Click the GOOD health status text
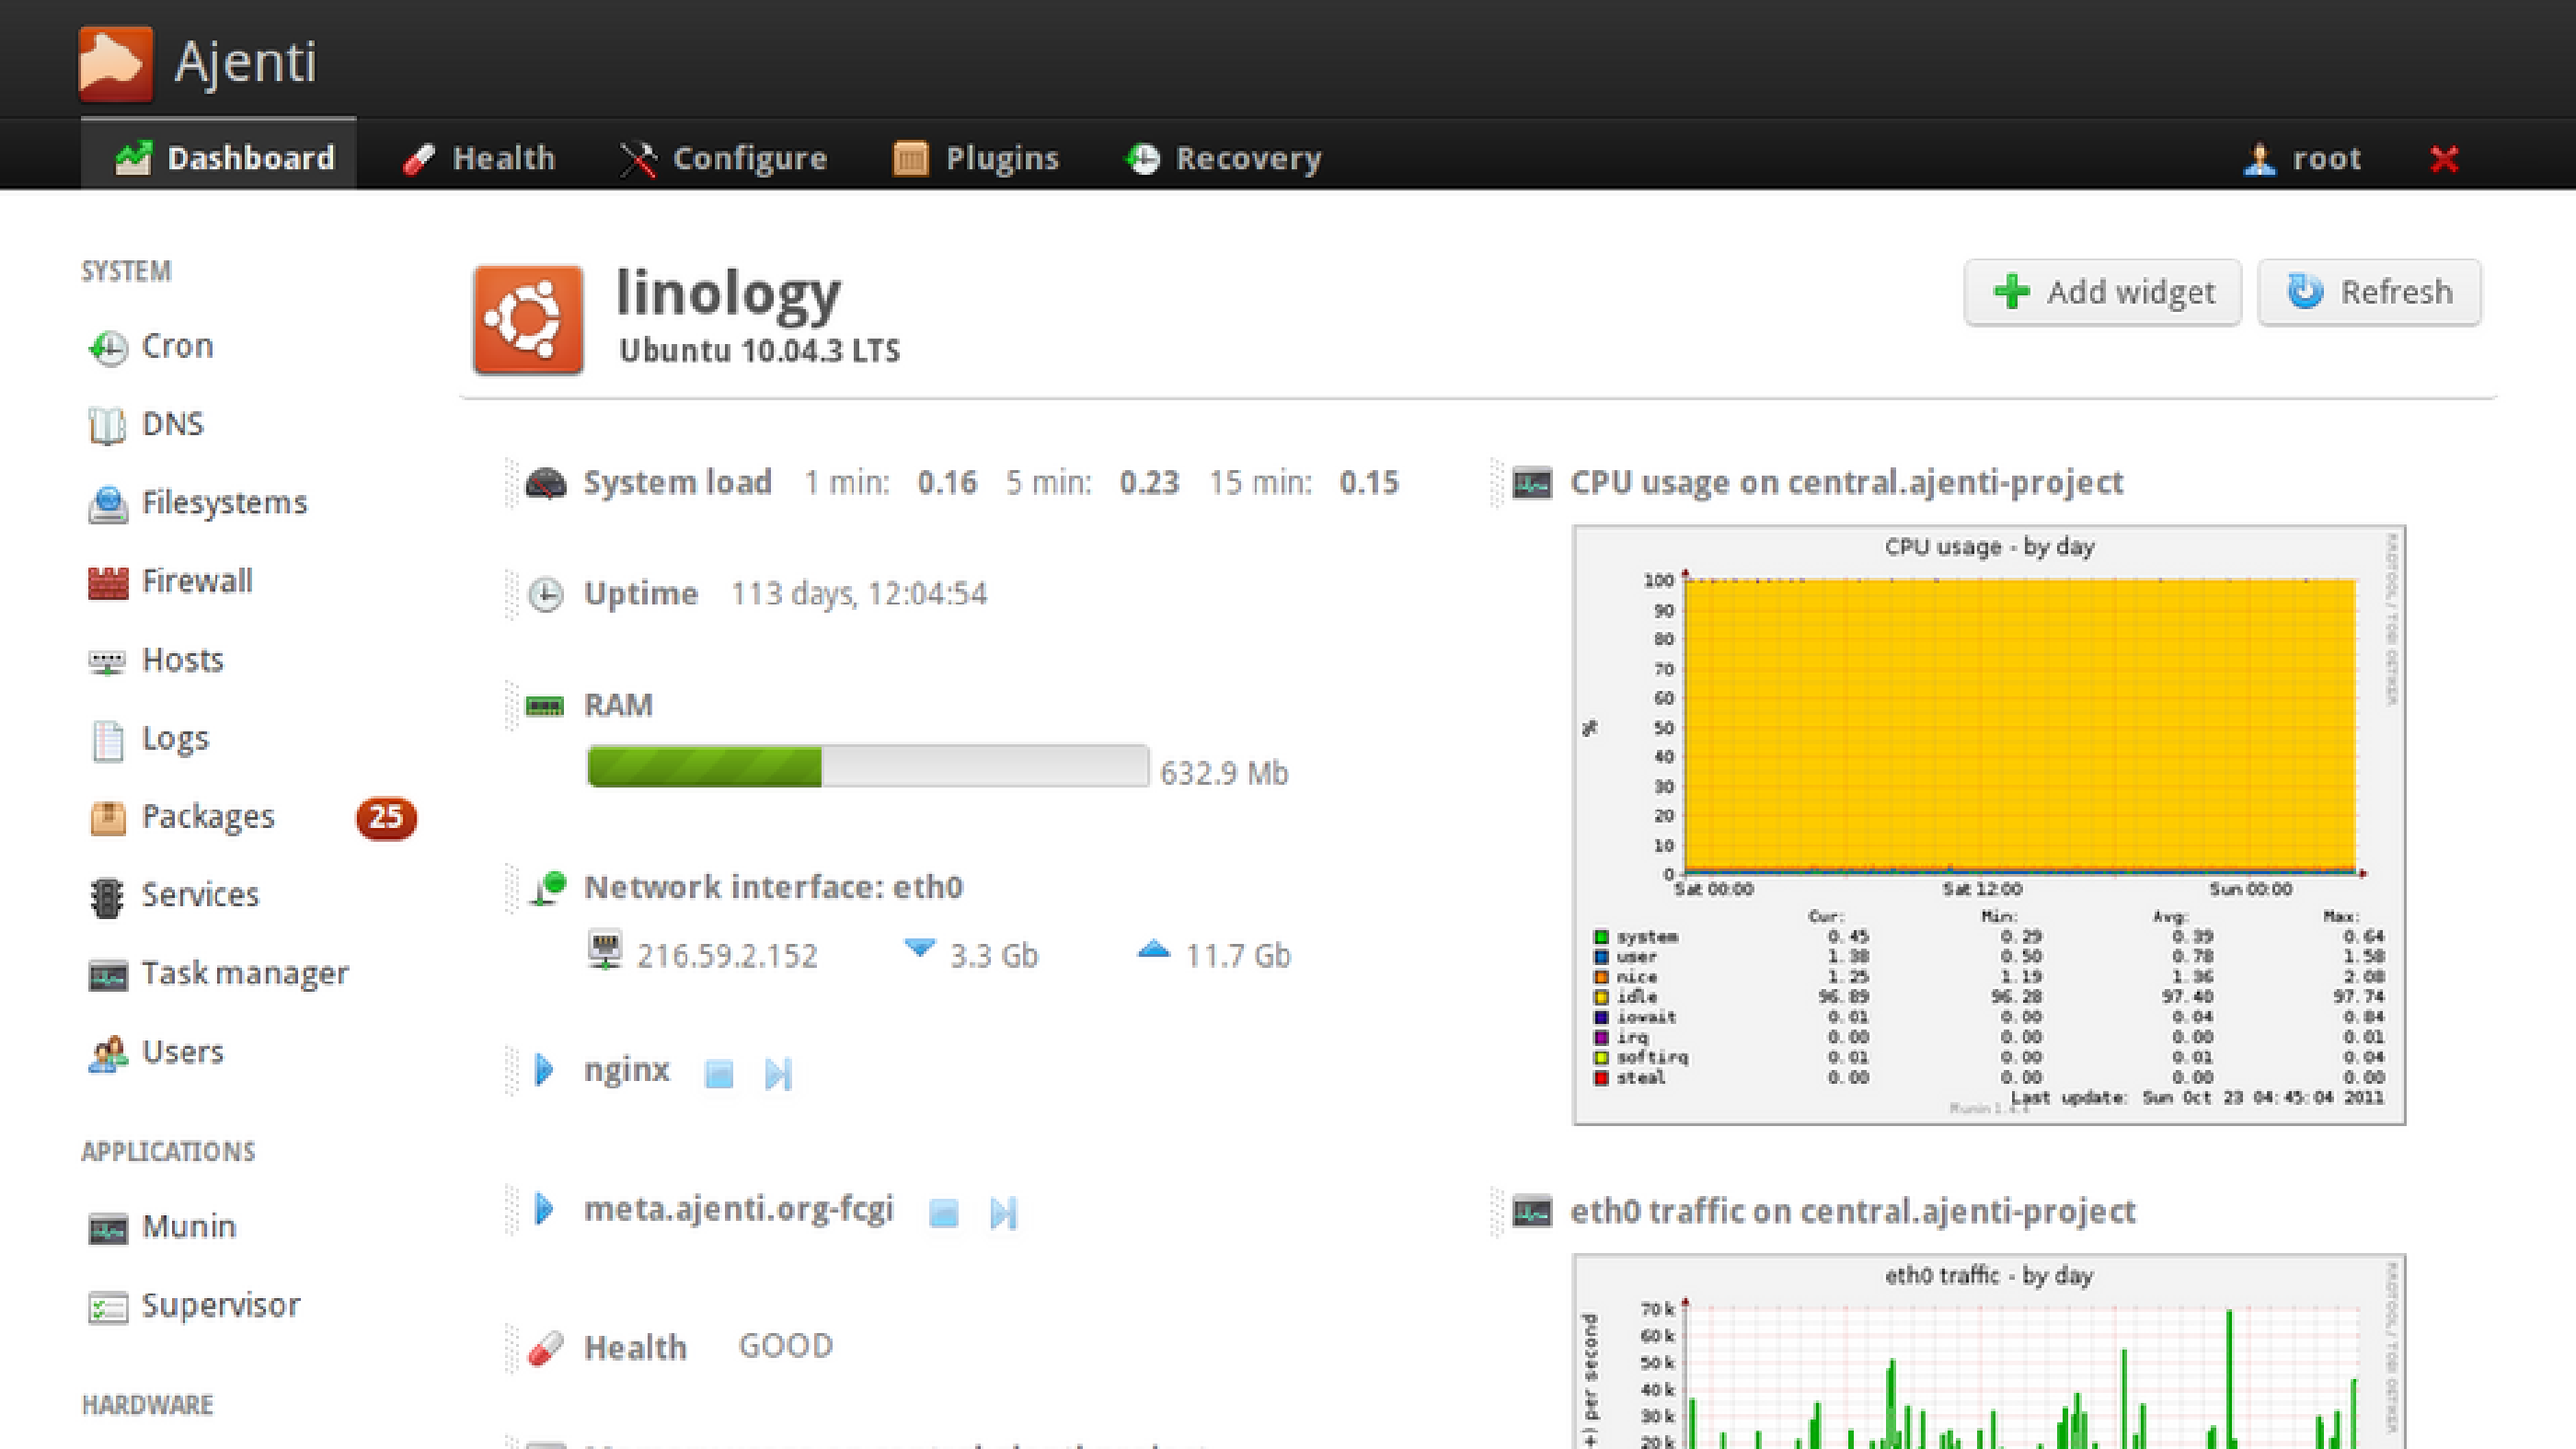The image size is (2576, 1449). (x=786, y=1346)
